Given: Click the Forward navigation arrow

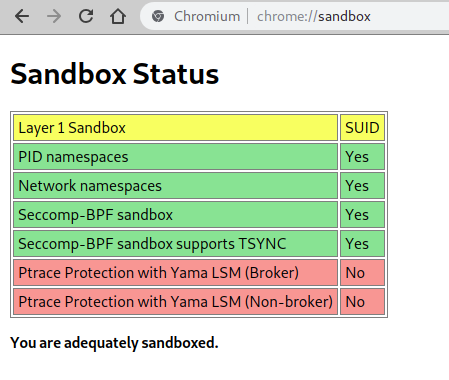Looking at the screenshot, I should coord(54,16).
